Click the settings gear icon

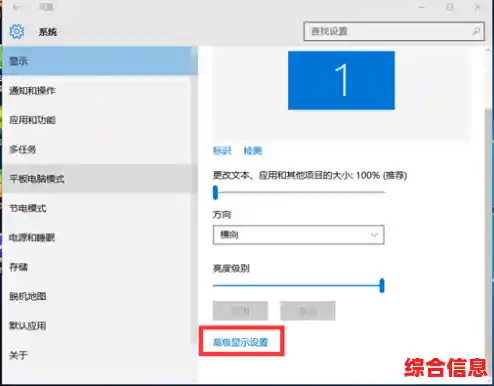coord(17,31)
